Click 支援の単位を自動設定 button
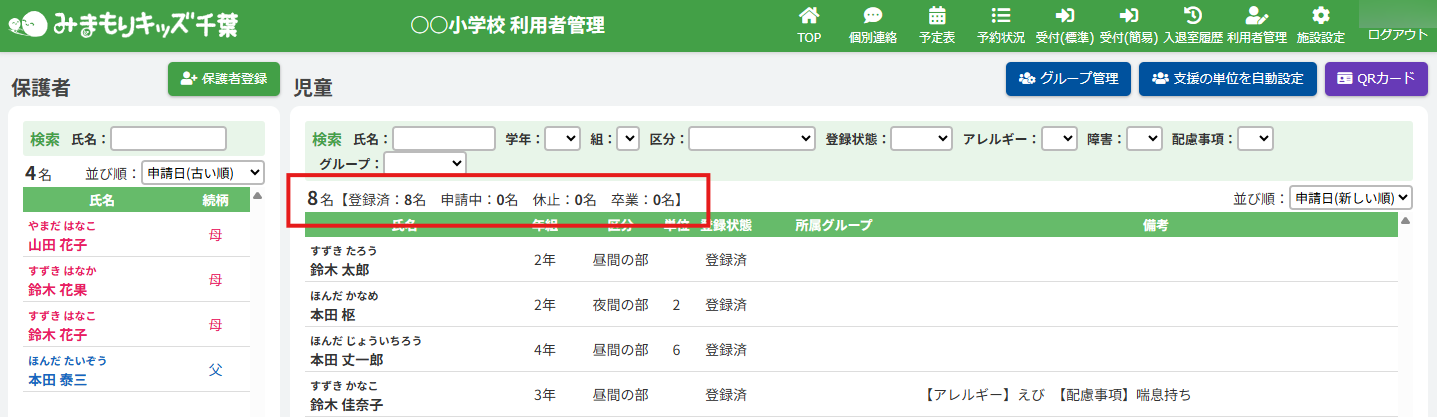This screenshot has width=1437, height=417. click(1227, 79)
